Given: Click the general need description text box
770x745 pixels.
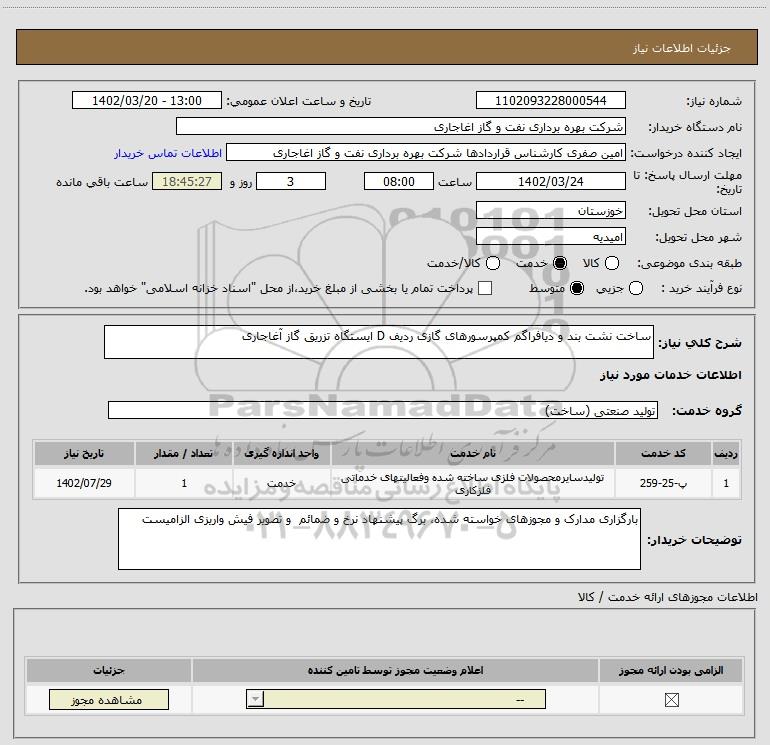Looking at the screenshot, I should click(x=379, y=342).
